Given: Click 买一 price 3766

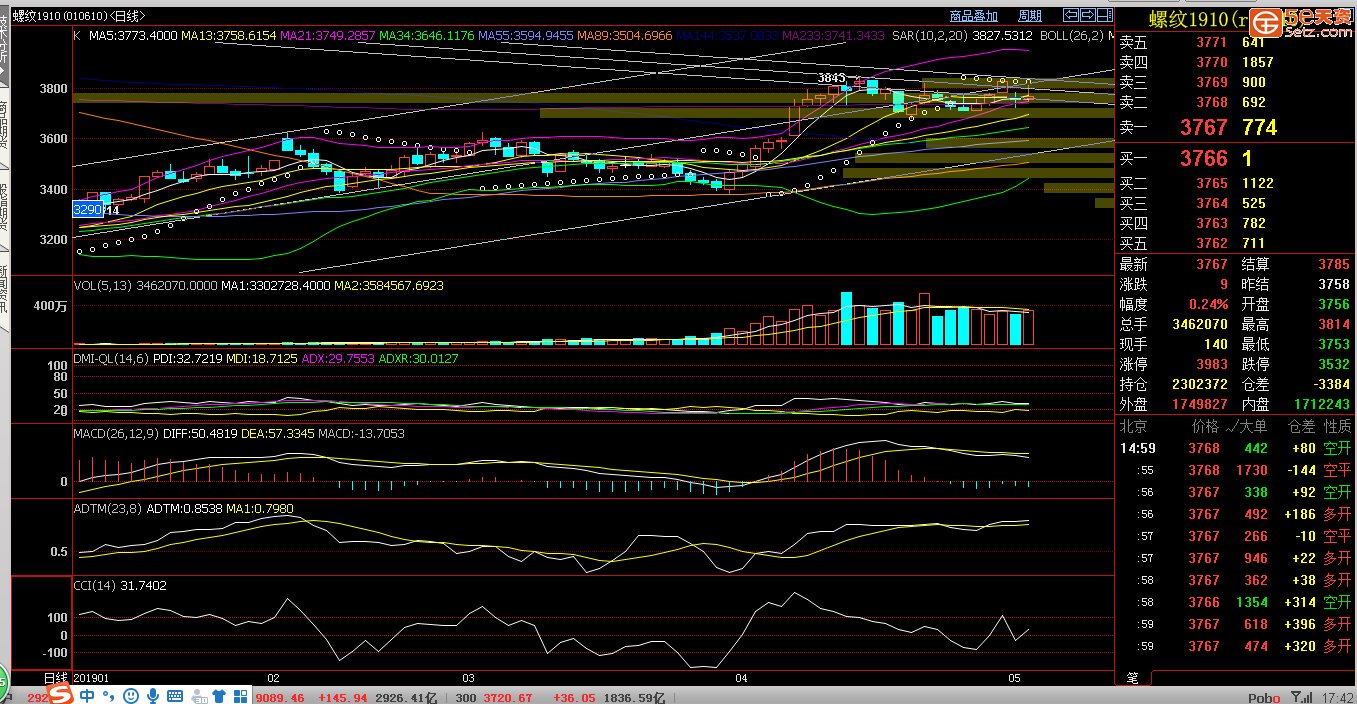Looking at the screenshot, I should click(1203, 158).
